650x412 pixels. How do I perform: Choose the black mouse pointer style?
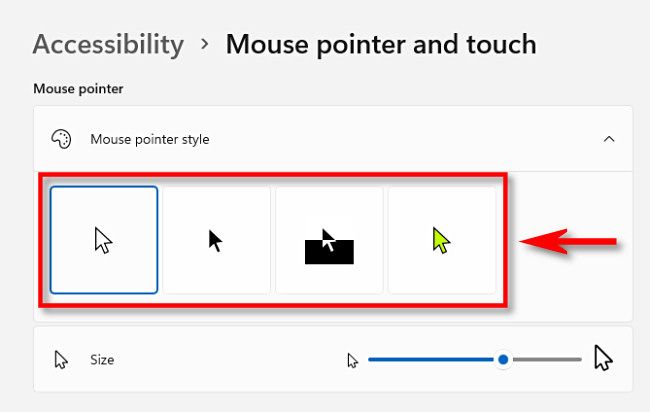tap(216, 240)
